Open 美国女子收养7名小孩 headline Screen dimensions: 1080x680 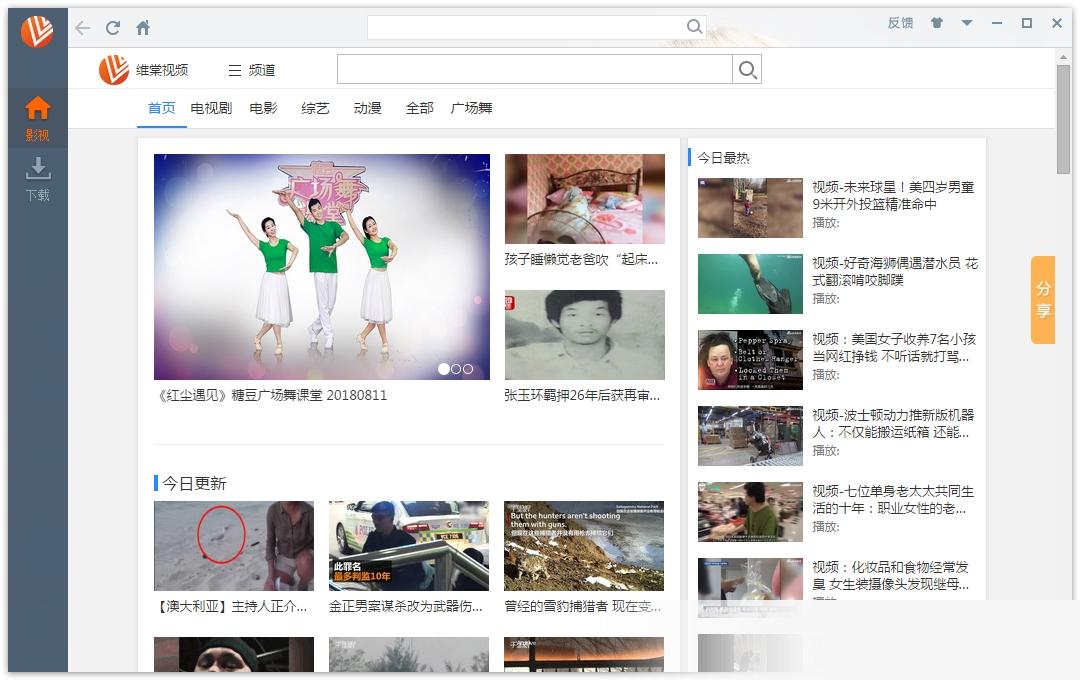click(894, 348)
